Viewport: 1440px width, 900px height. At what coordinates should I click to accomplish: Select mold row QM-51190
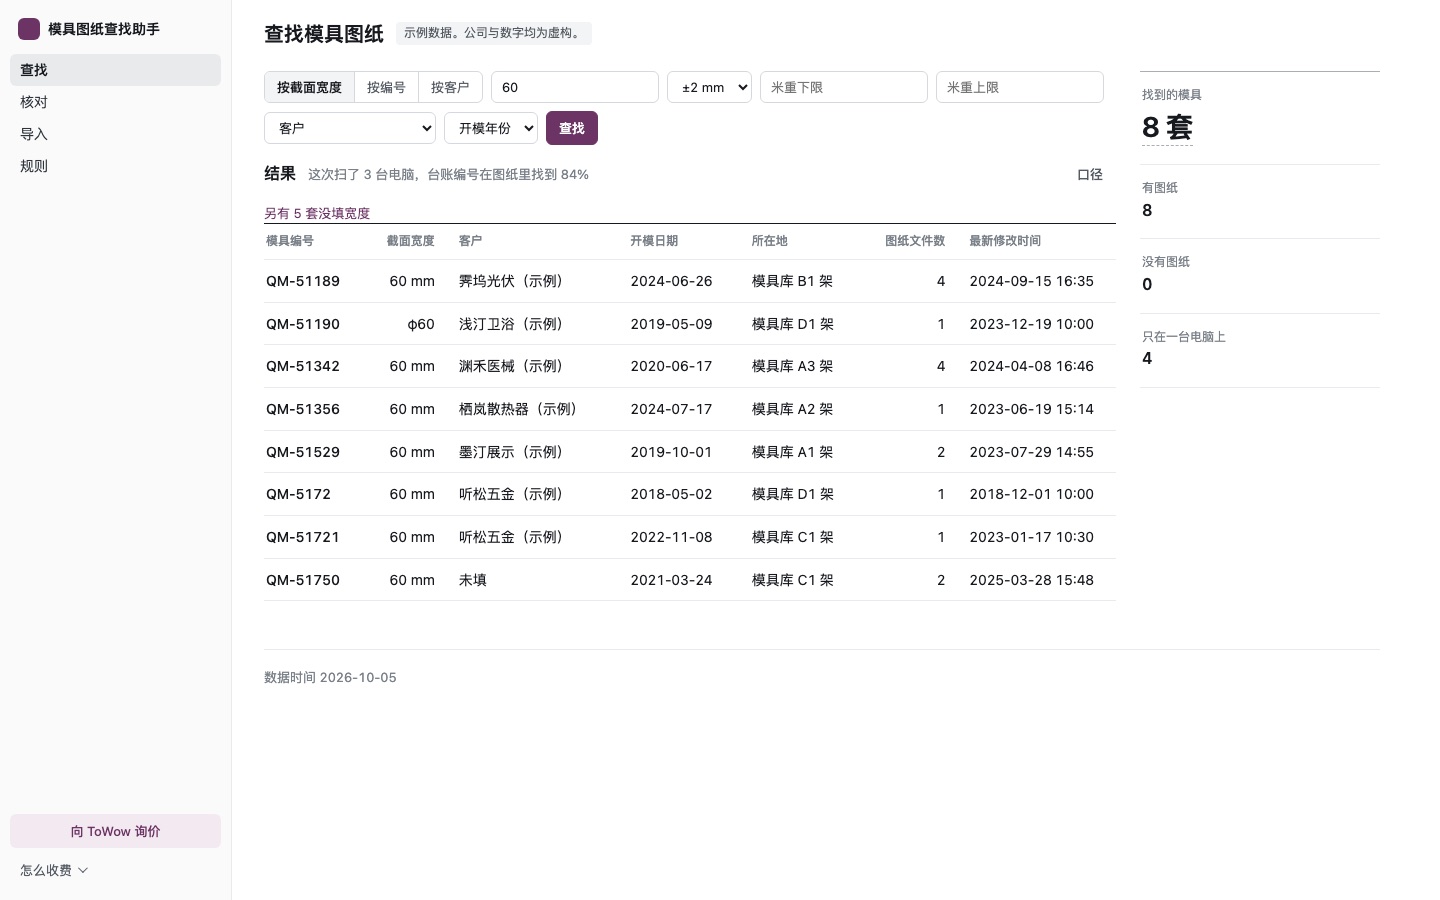click(690, 324)
